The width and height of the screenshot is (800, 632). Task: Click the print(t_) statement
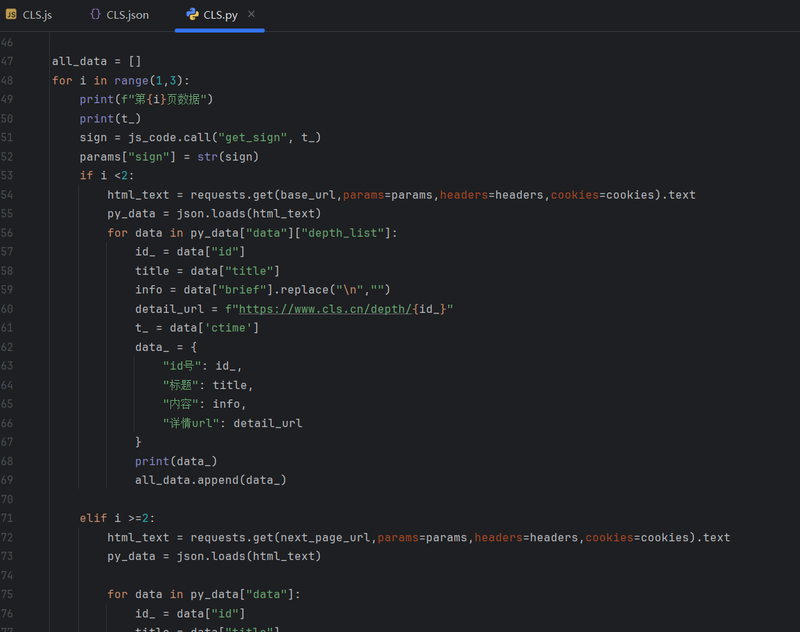click(110, 118)
